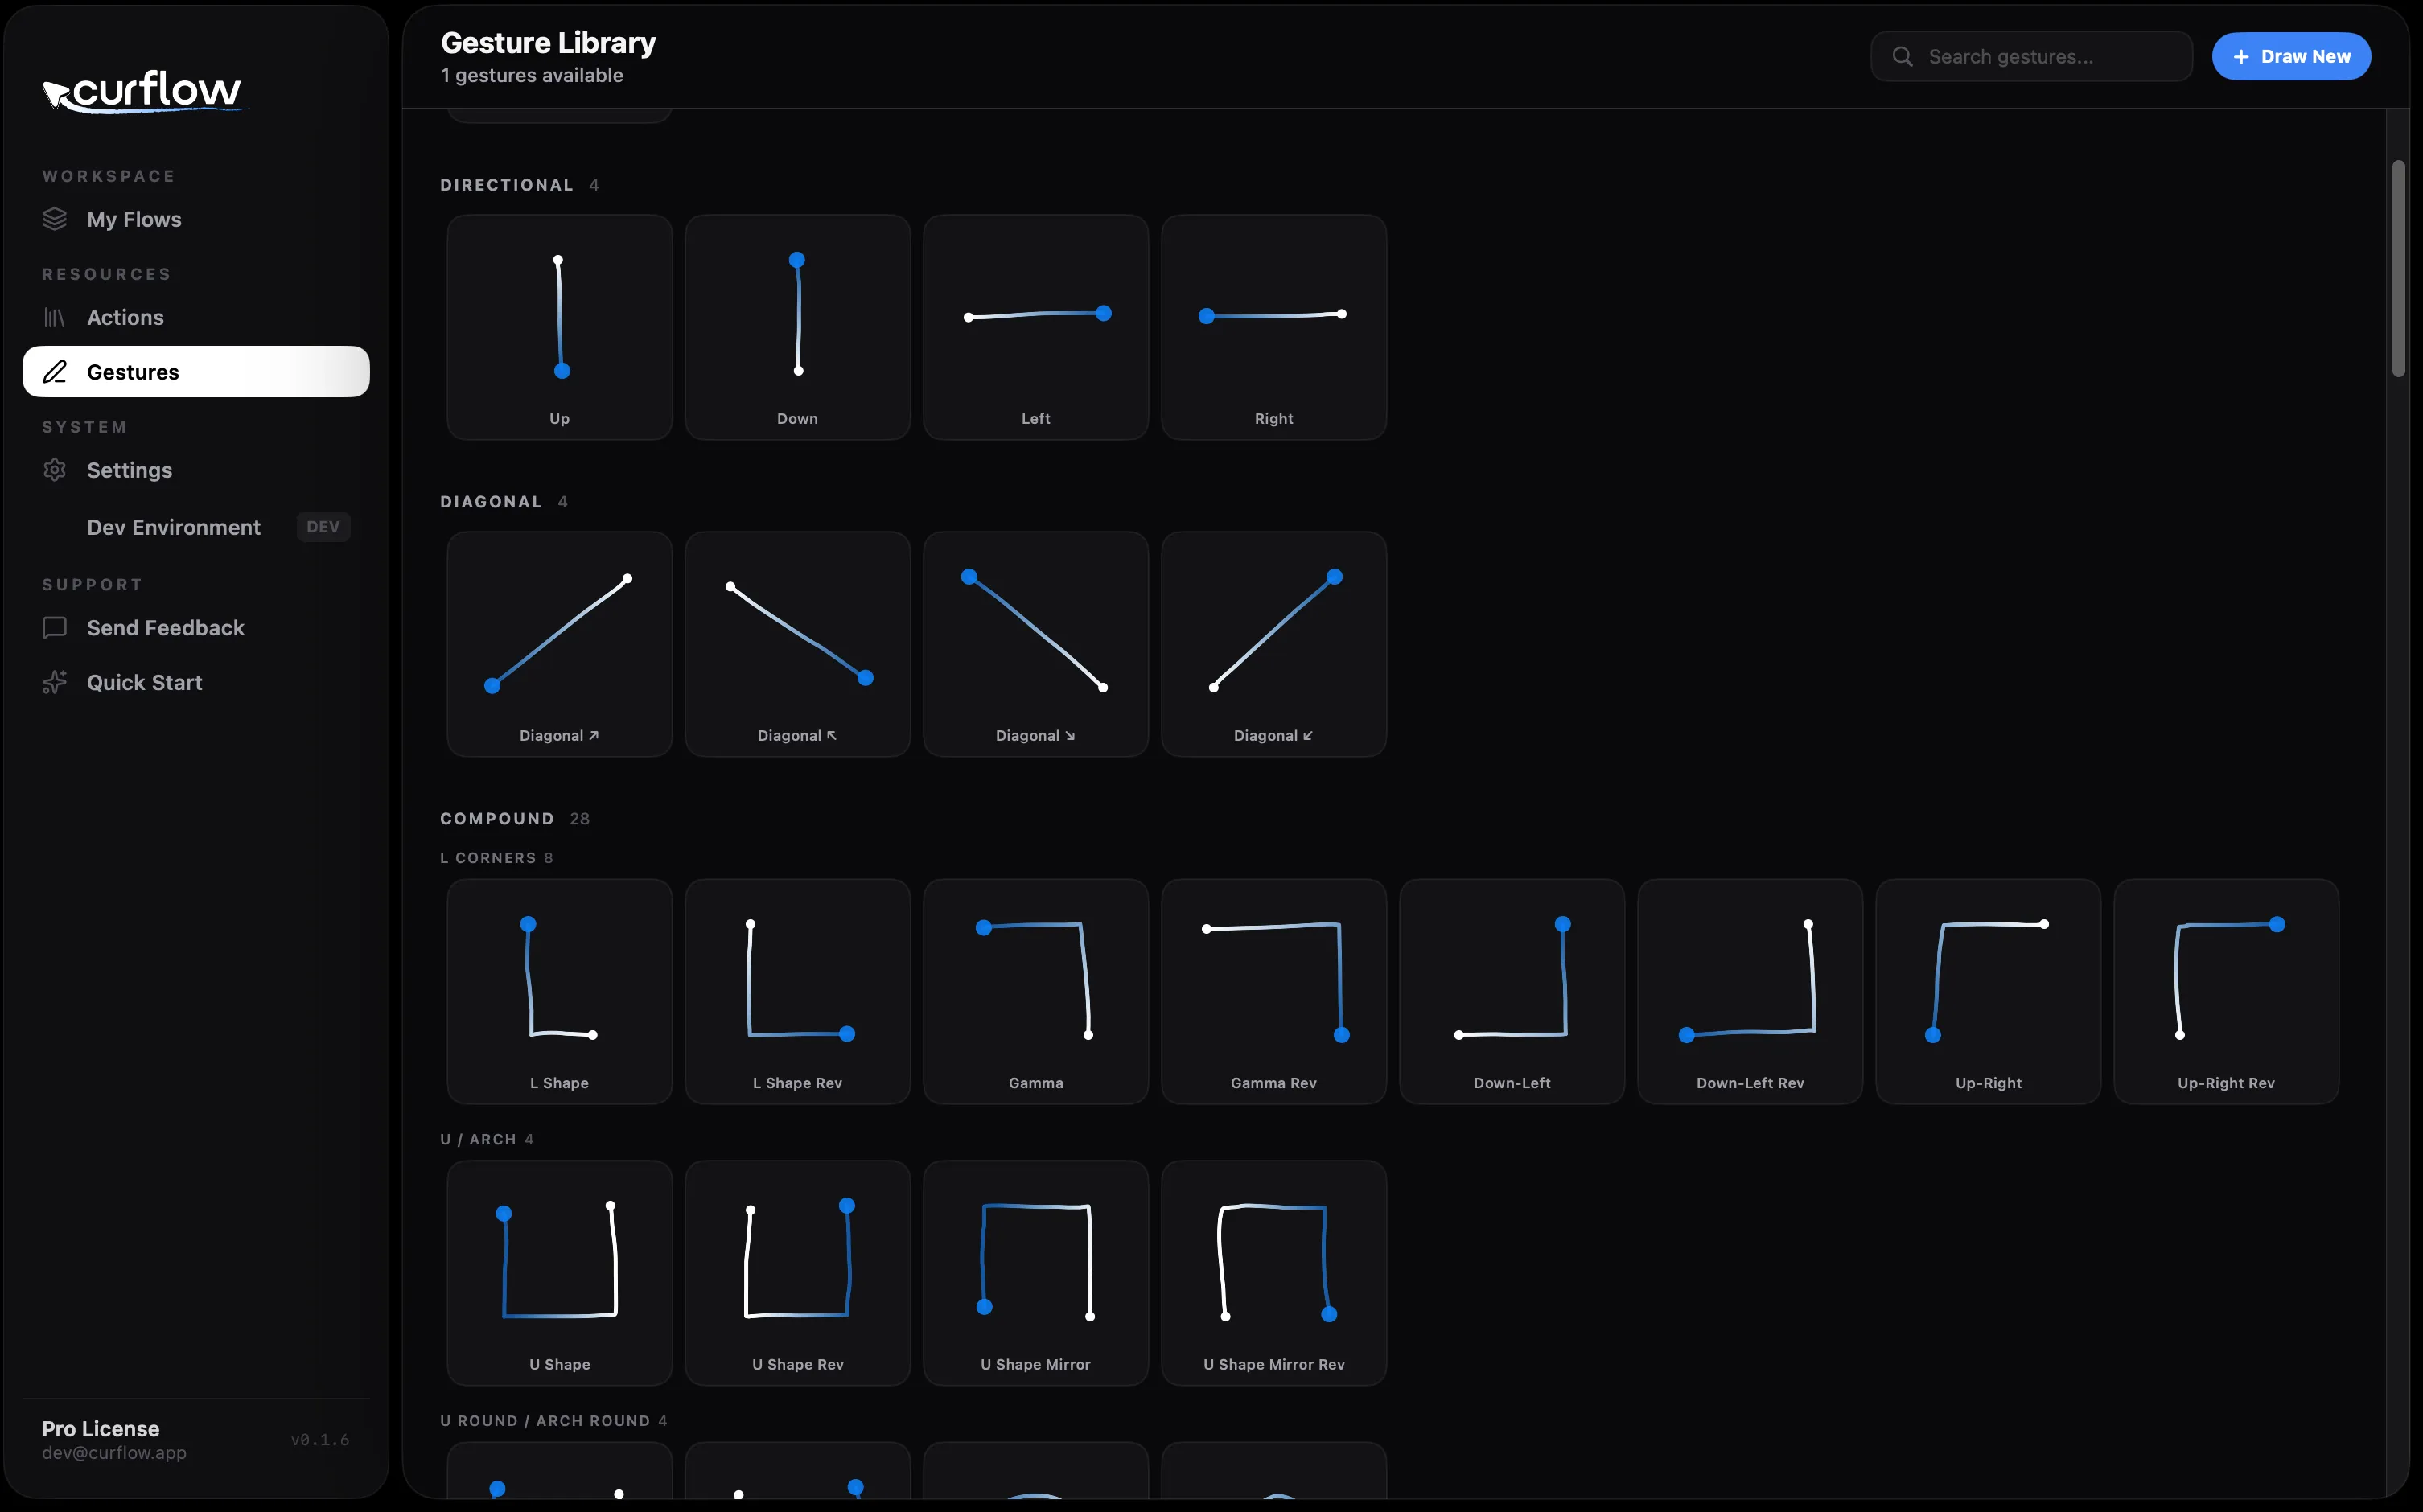Click the DIAGONAL section heading
The image size is (2423, 1512).
tap(491, 502)
